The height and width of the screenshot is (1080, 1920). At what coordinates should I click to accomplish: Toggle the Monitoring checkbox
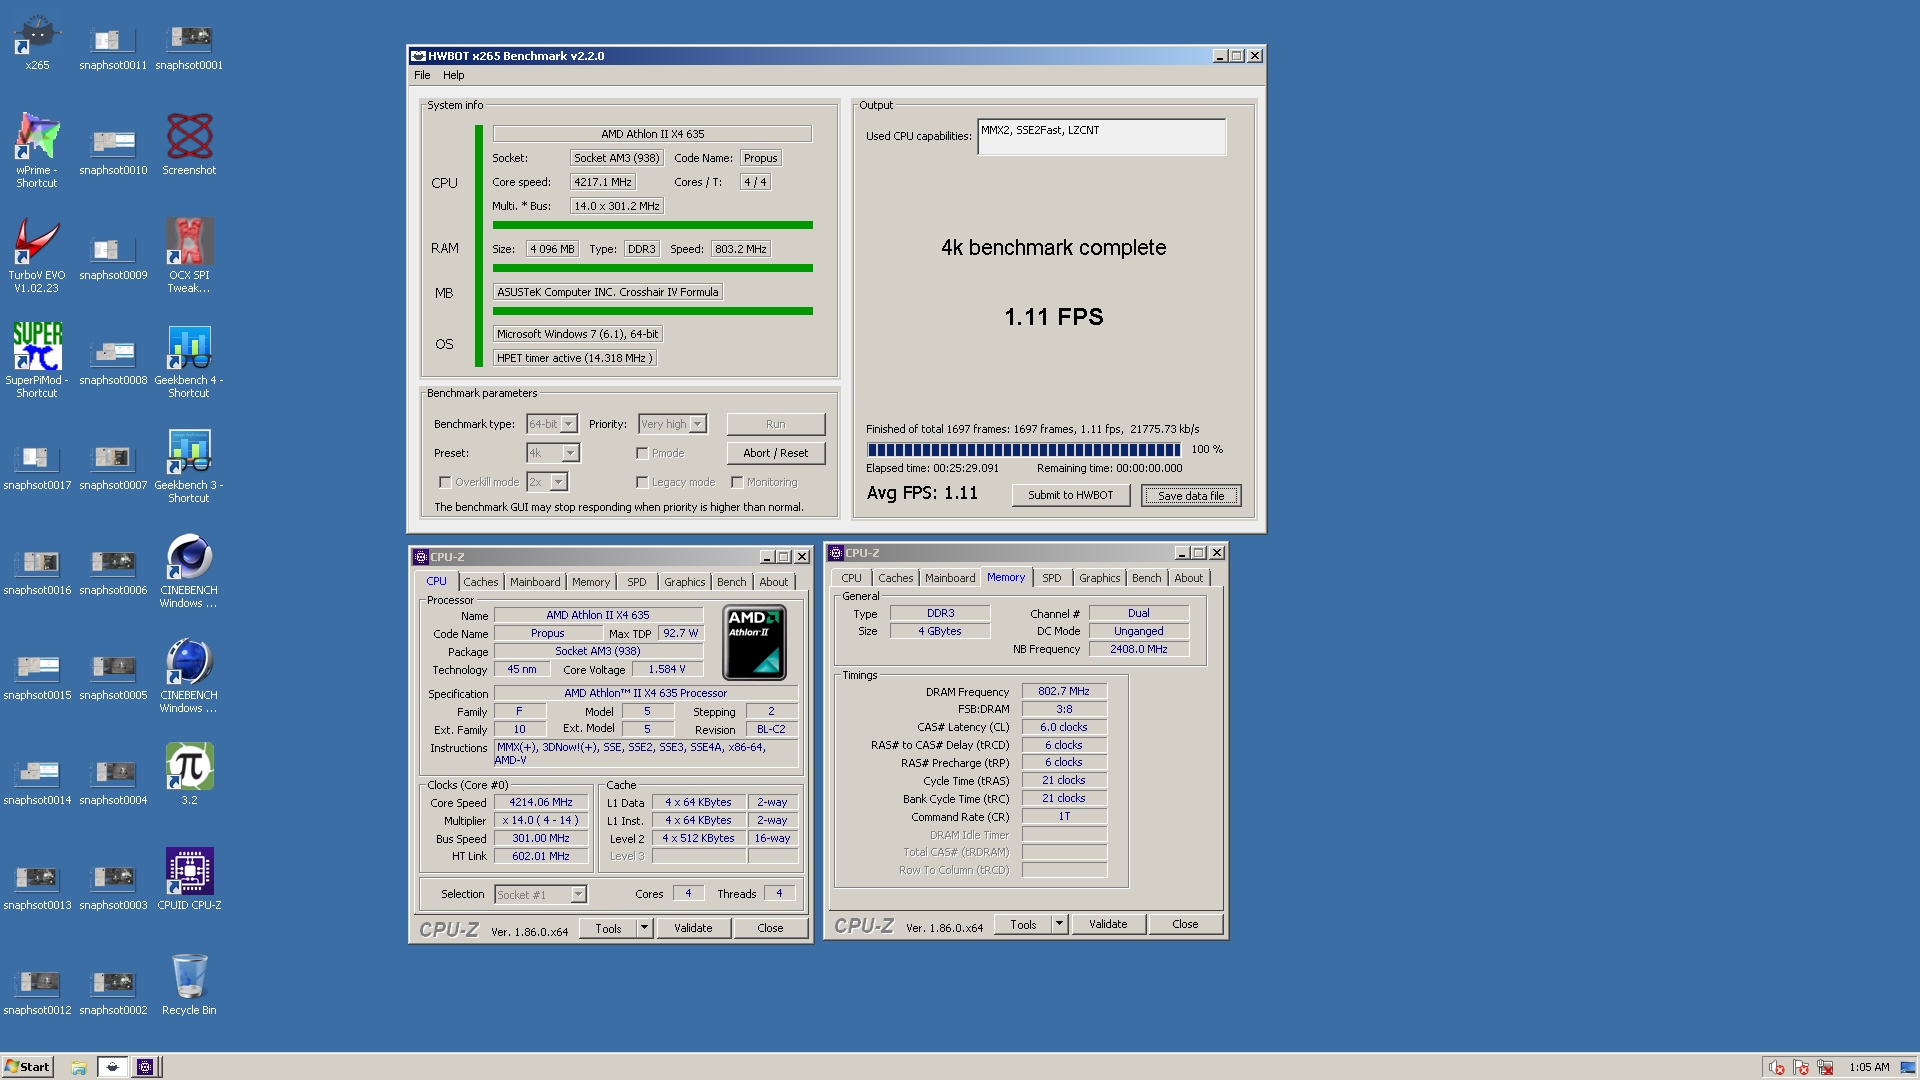737,482
